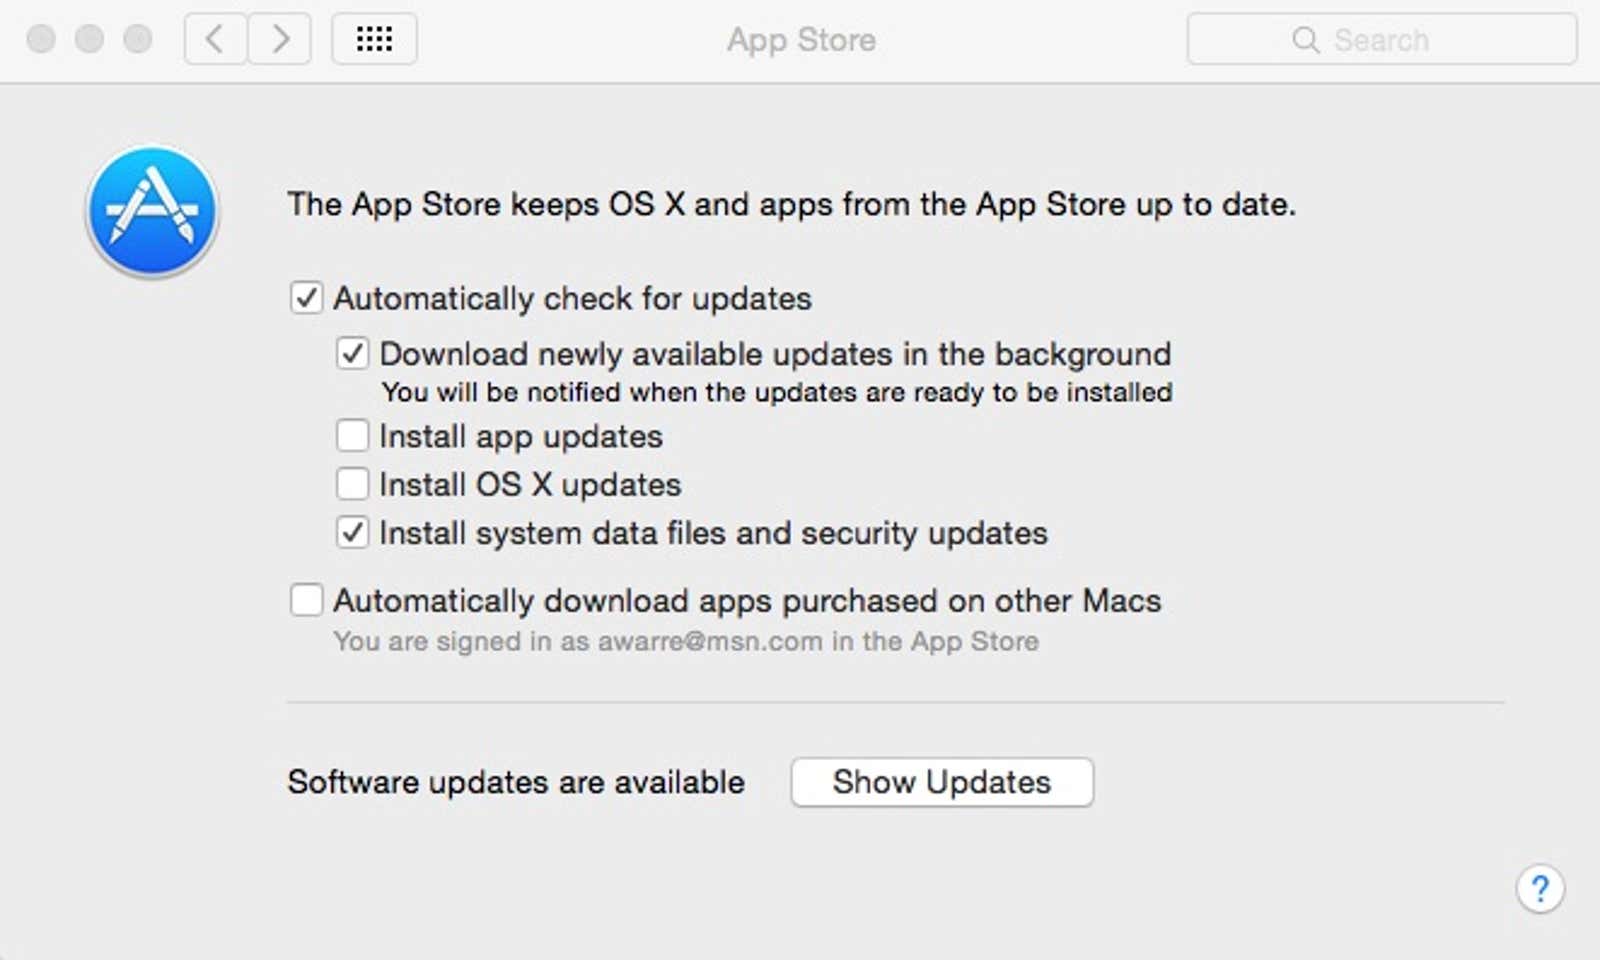Go forward using the right chevron button
This screenshot has width=1600, height=960.
click(x=280, y=39)
